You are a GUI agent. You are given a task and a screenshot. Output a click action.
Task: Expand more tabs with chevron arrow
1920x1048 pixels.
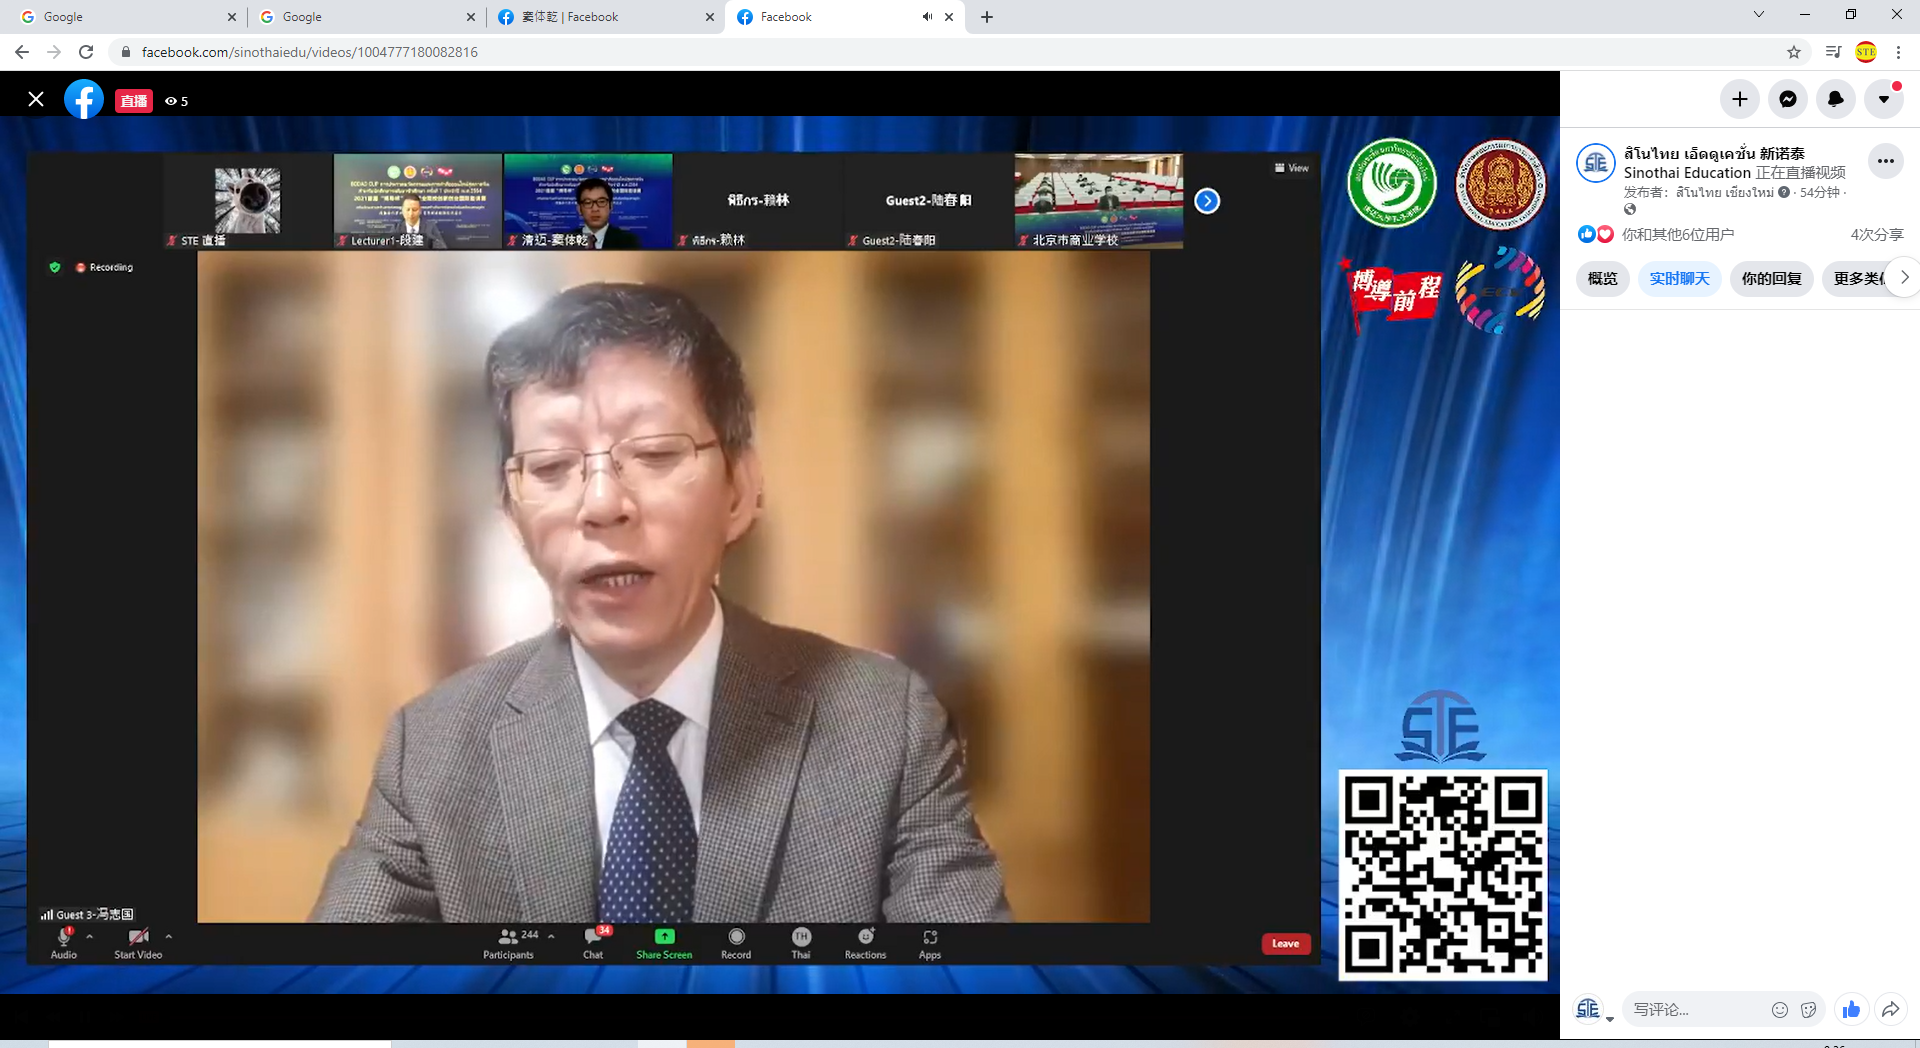tap(1904, 278)
